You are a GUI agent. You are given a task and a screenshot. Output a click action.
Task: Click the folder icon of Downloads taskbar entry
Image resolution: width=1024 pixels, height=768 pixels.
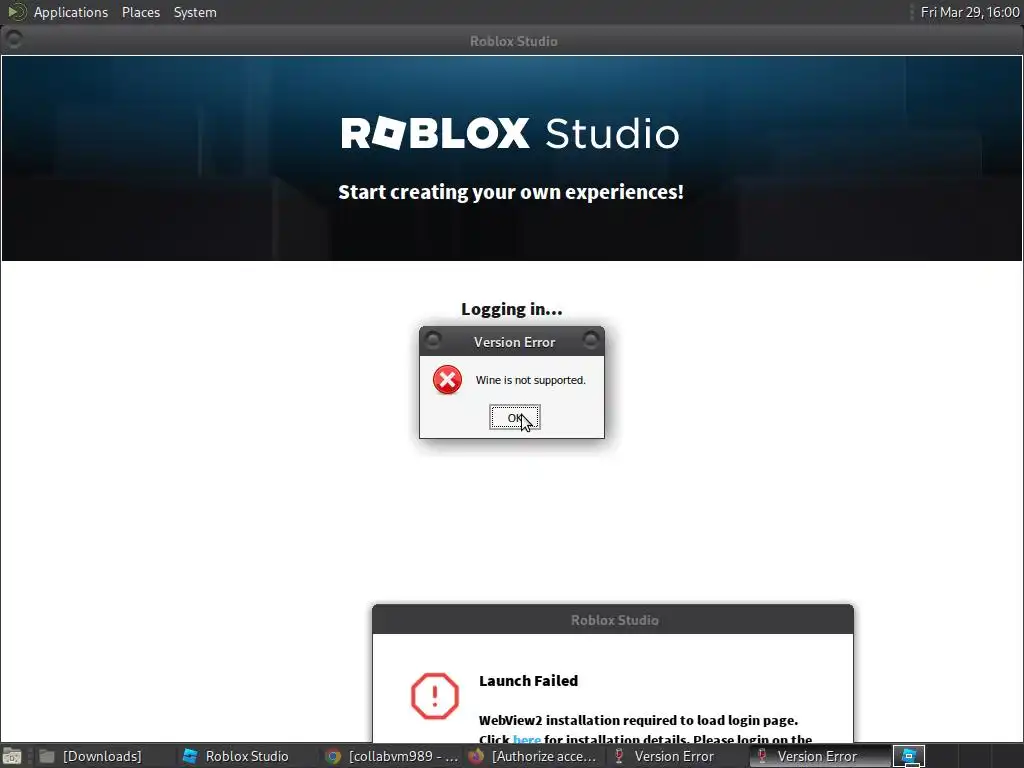[47, 756]
